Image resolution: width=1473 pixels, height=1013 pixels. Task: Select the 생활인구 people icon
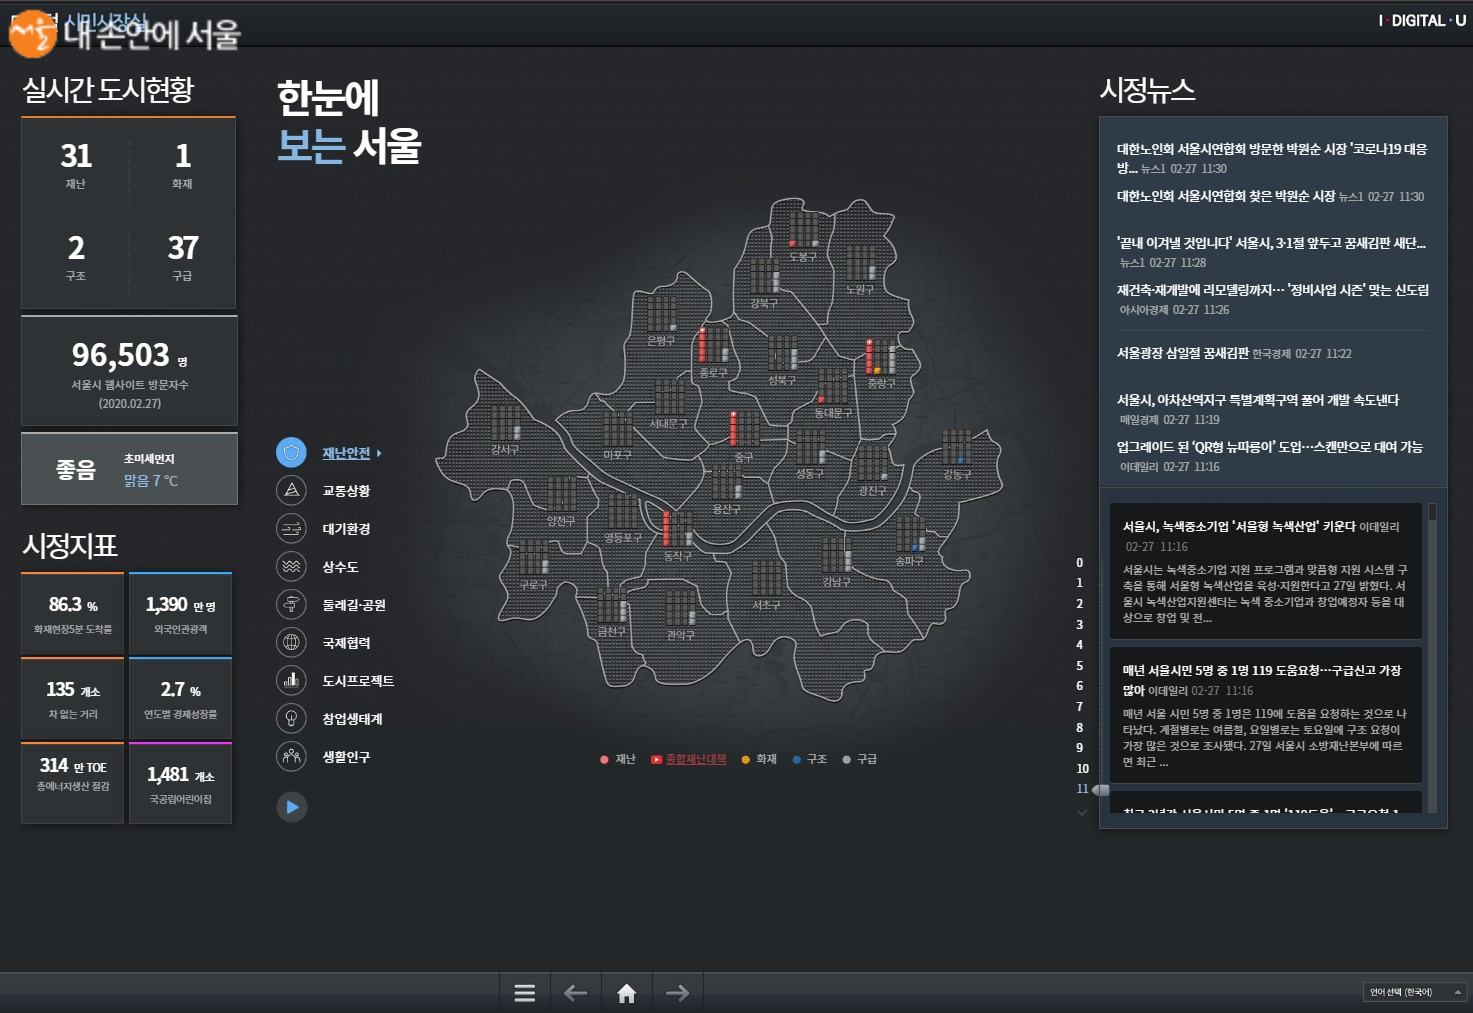pos(291,756)
